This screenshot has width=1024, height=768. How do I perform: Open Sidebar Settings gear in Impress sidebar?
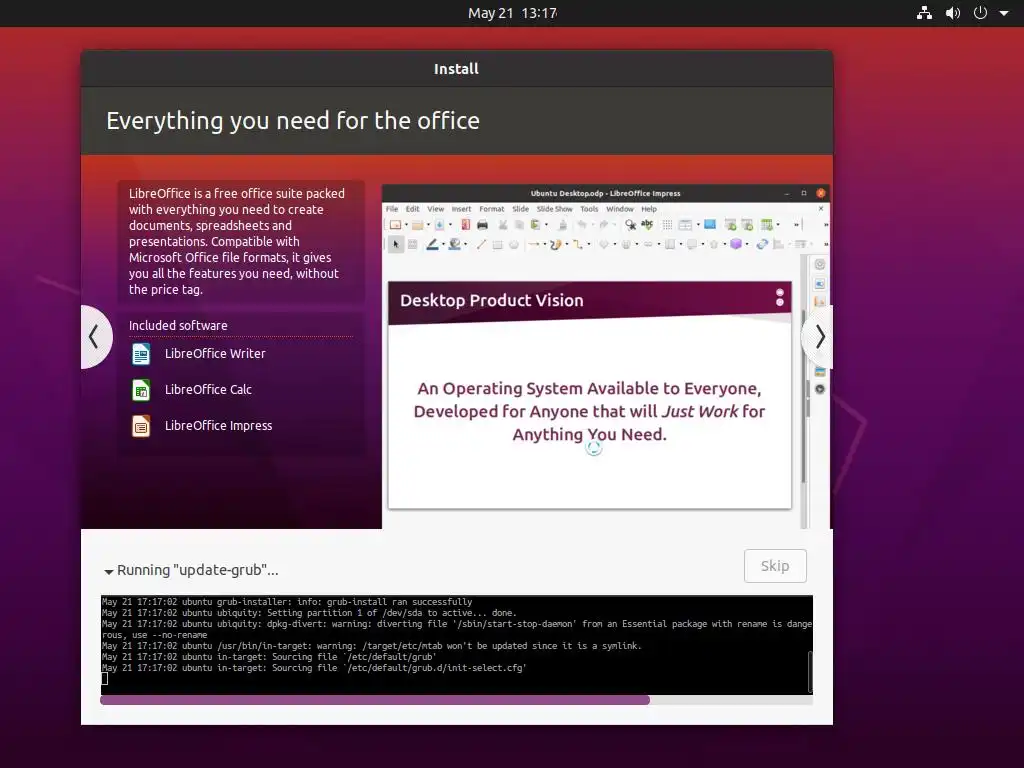pos(820,264)
